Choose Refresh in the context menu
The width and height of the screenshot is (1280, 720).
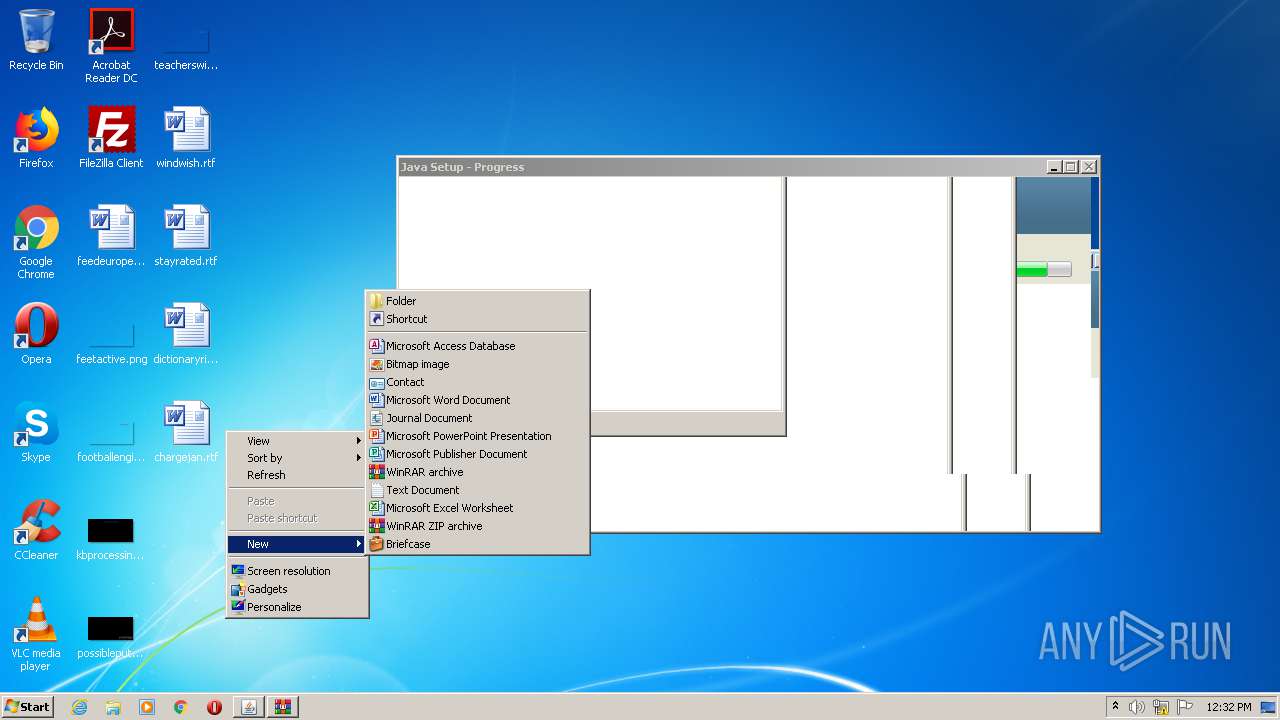(x=297, y=475)
